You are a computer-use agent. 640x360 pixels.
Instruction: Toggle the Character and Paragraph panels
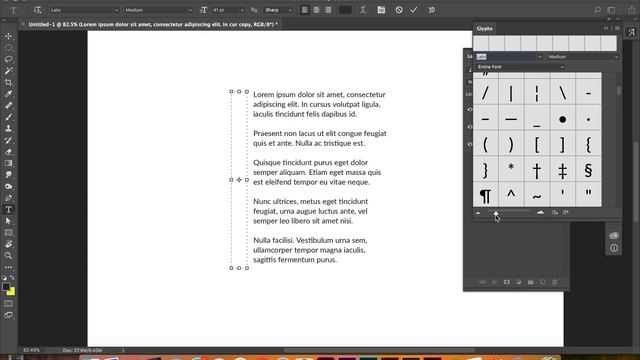click(381, 10)
